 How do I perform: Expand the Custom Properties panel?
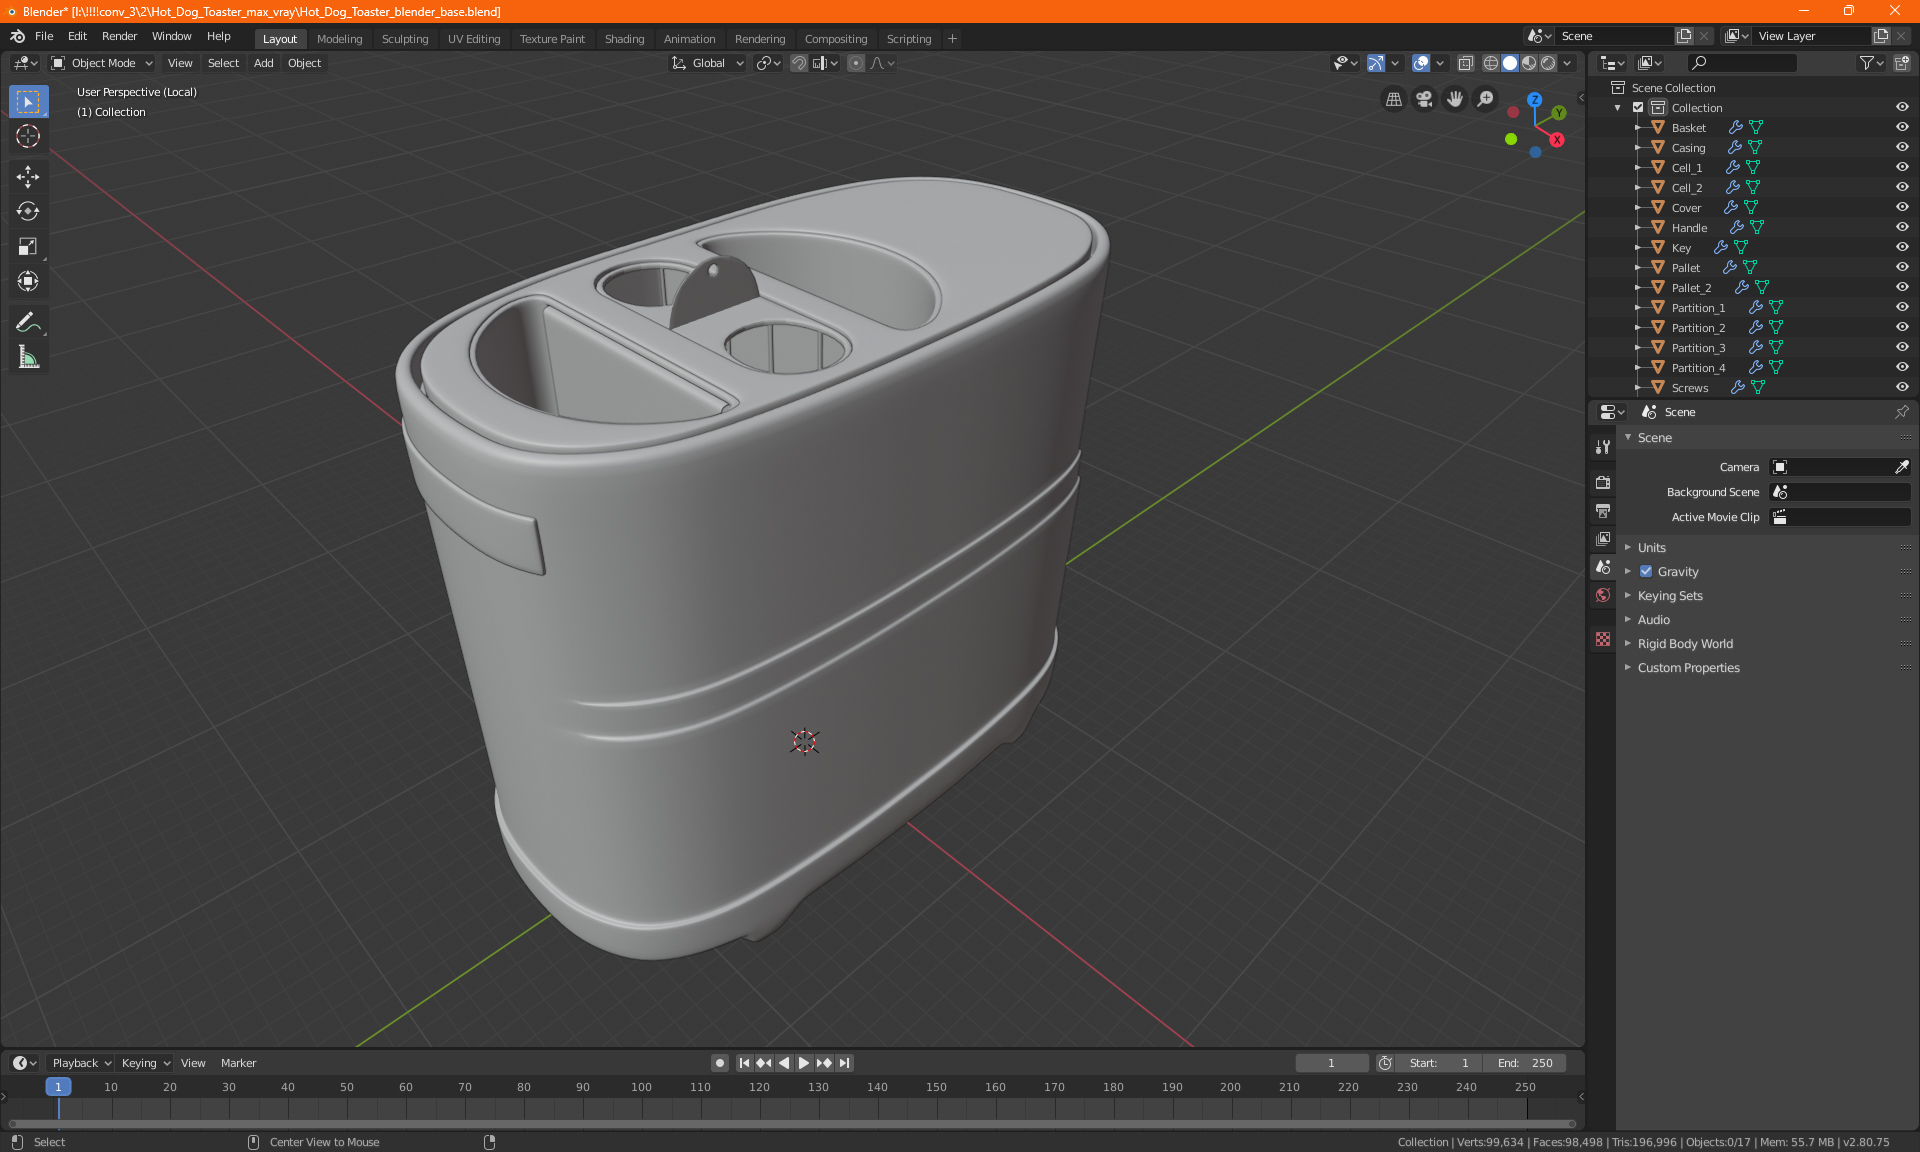point(1688,667)
